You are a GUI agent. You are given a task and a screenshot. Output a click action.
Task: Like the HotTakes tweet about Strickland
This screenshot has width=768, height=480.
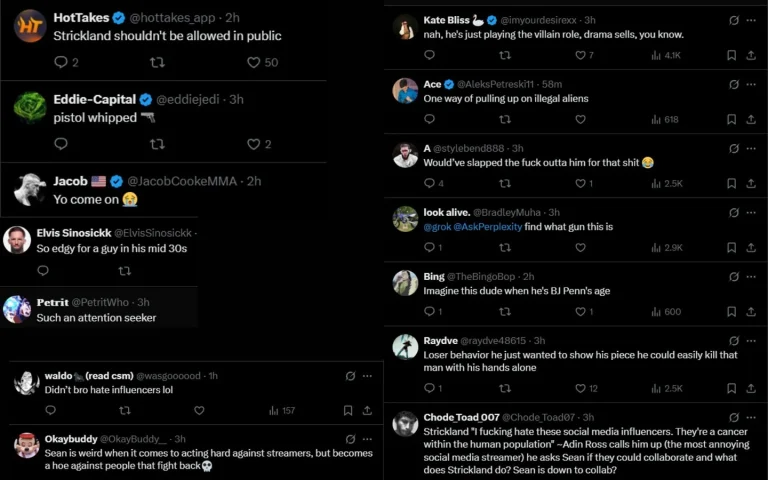pos(254,62)
